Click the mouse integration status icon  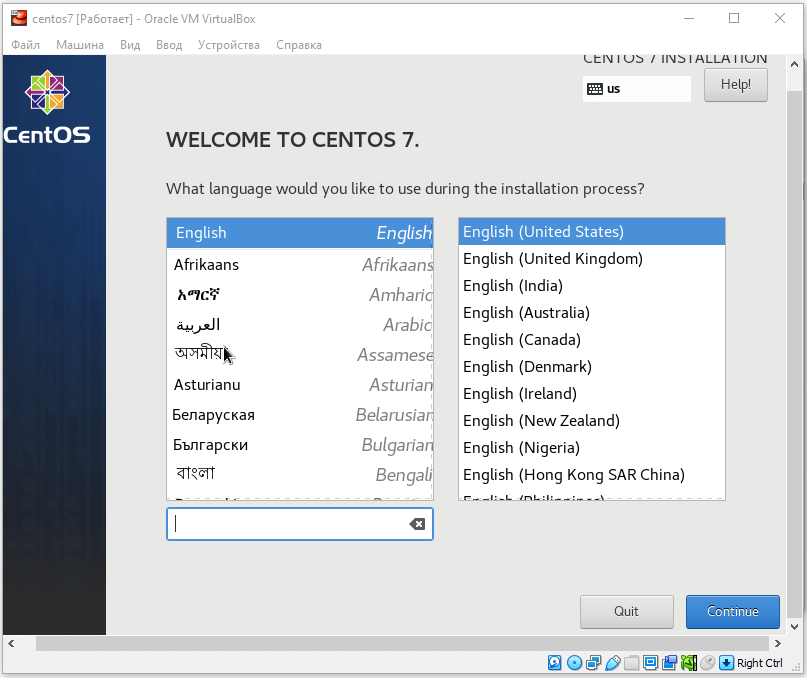pyautogui.click(x=708, y=662)
